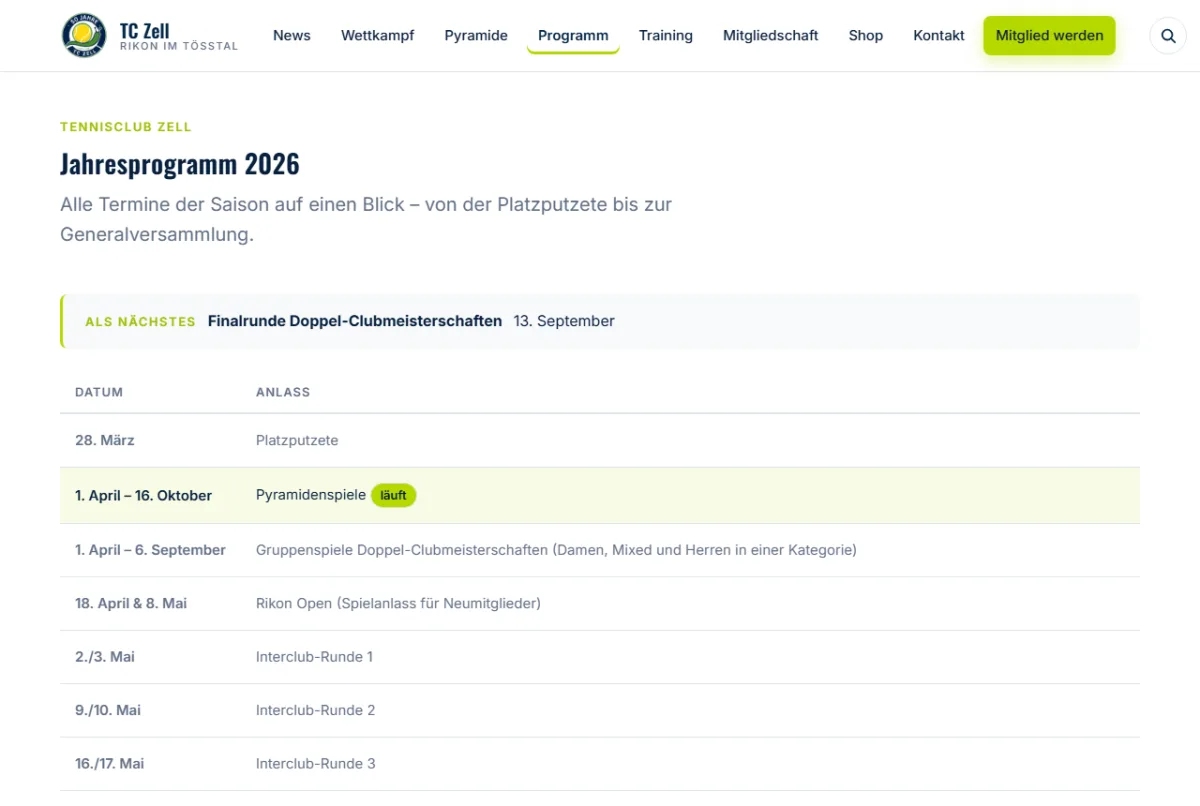Image resolution: width=1200 pixels, height=806 pixels.
Task: Click the Gruppenspiele Doppel-Clubmeisterschaften event text
Action: tap(556, 550)
